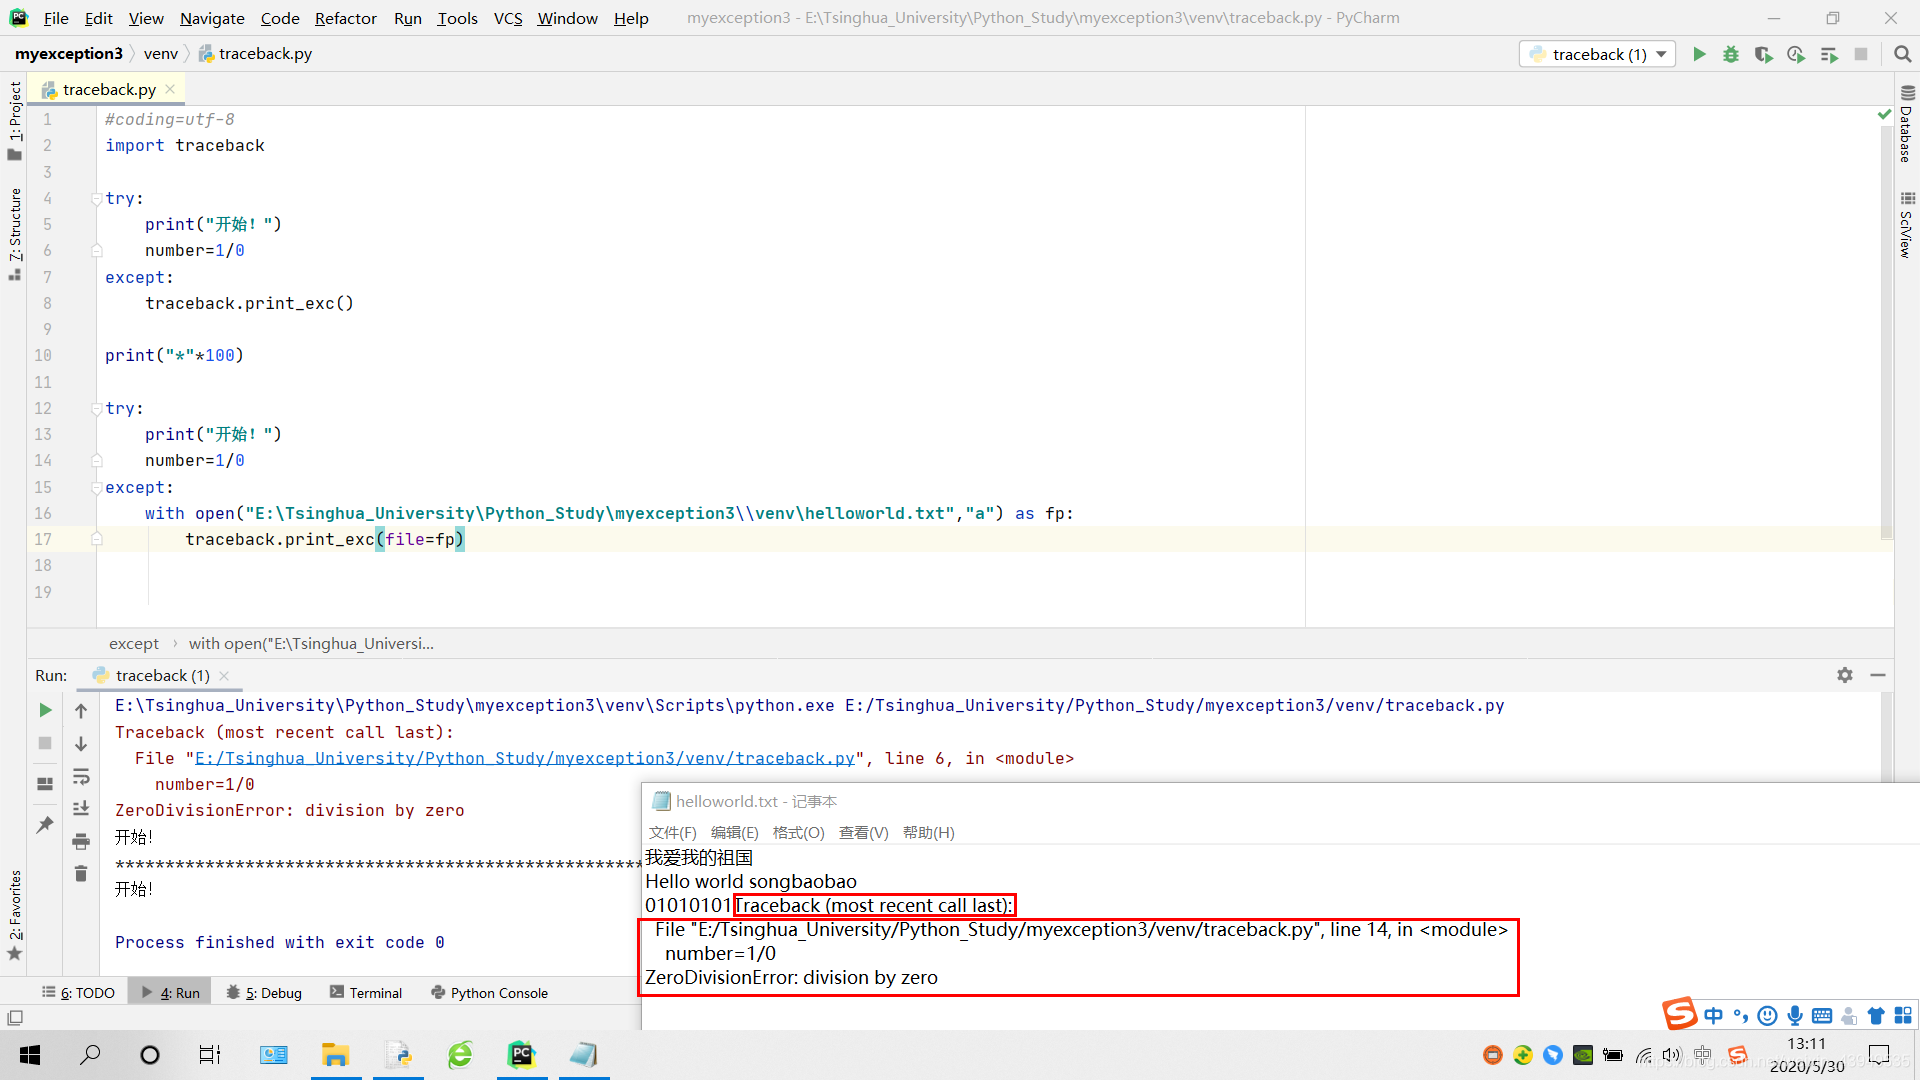The height and width of the screenshot is (1080, 1920).
Task: Open Task View in taskbar
Action: pyautogui.click(x=210, y=1055)
